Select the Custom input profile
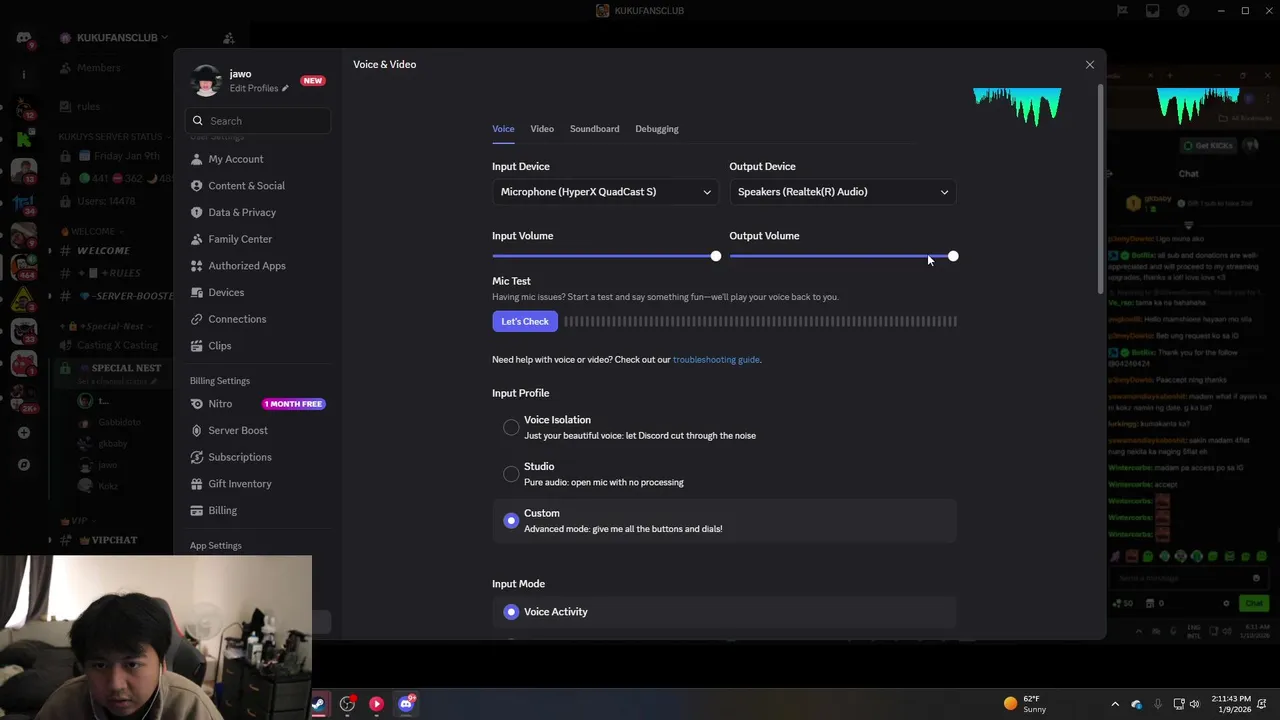Screen dimensions: 1280x720 point(511,521)
